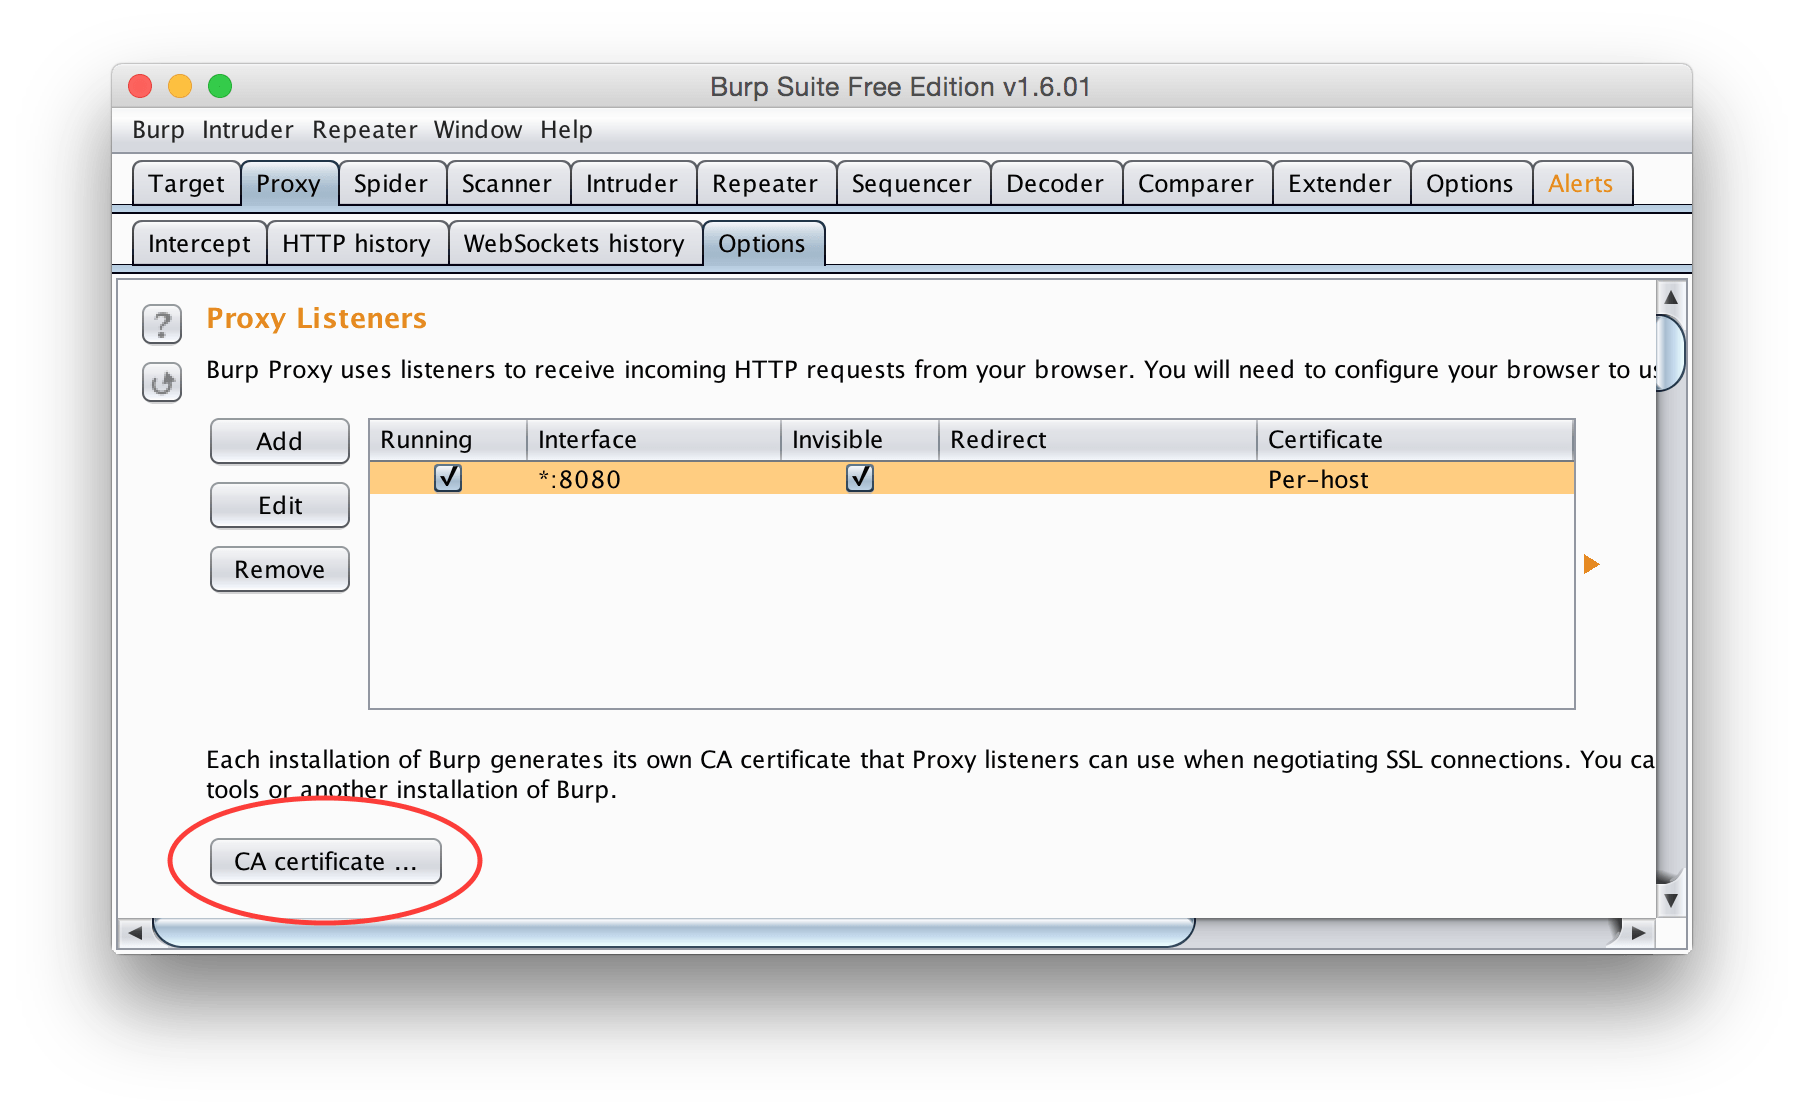Select the *:8080 interface cell
Screen dimensions: 1804x1114
coord(654,479)
